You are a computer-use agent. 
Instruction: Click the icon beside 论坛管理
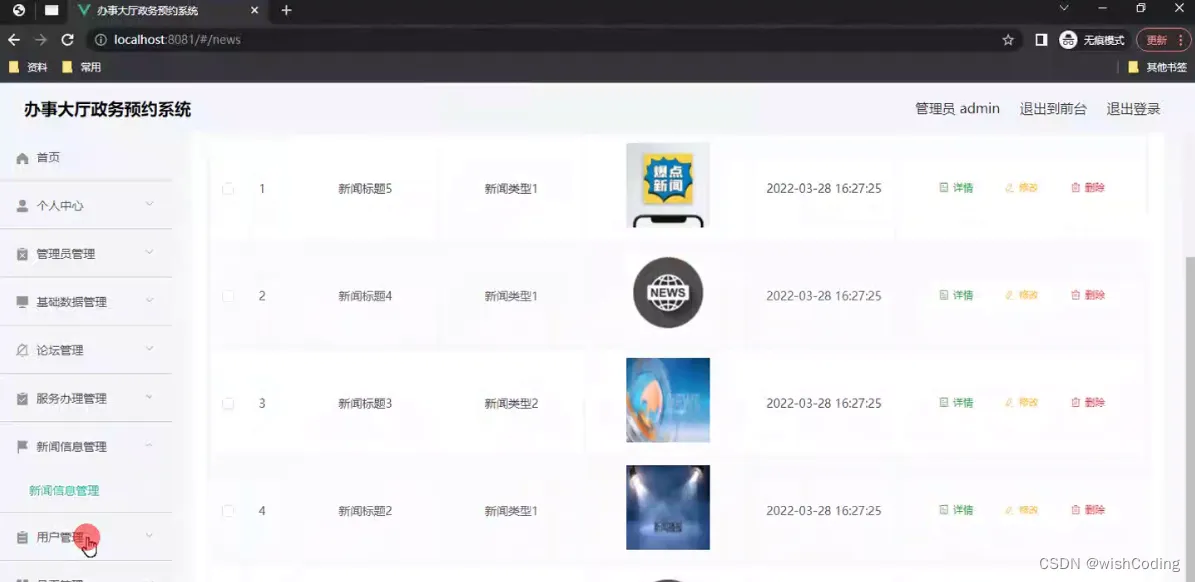(22, 350)
